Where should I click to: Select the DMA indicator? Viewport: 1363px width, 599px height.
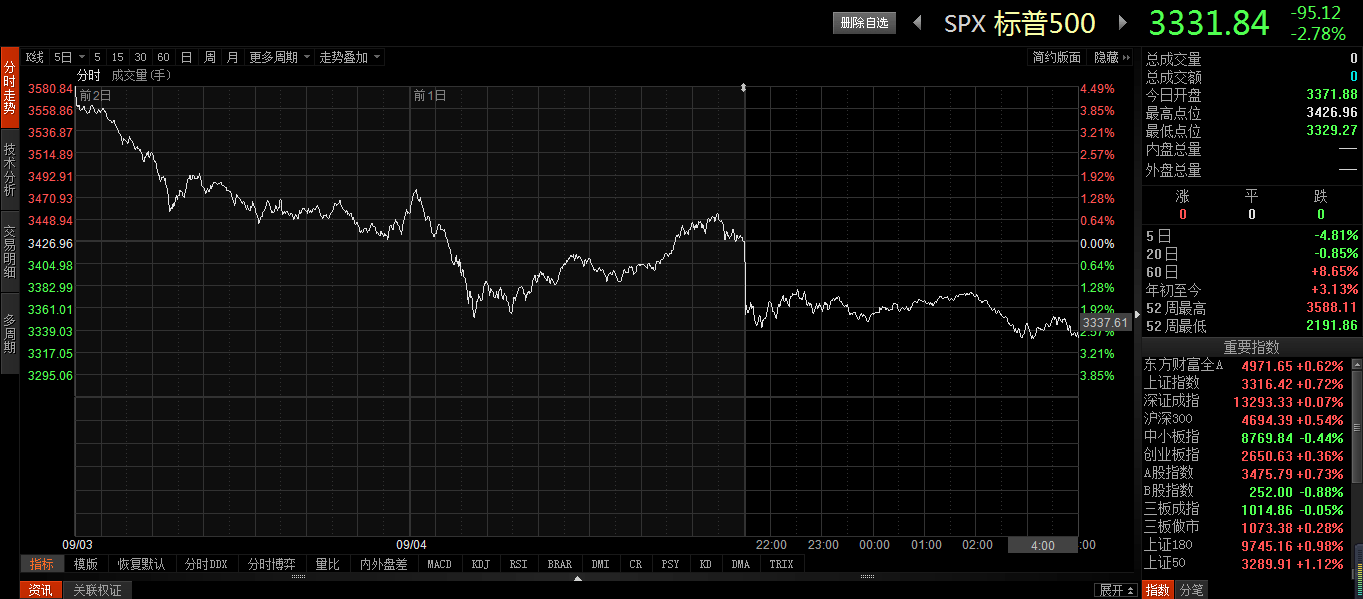coord(739,563)
